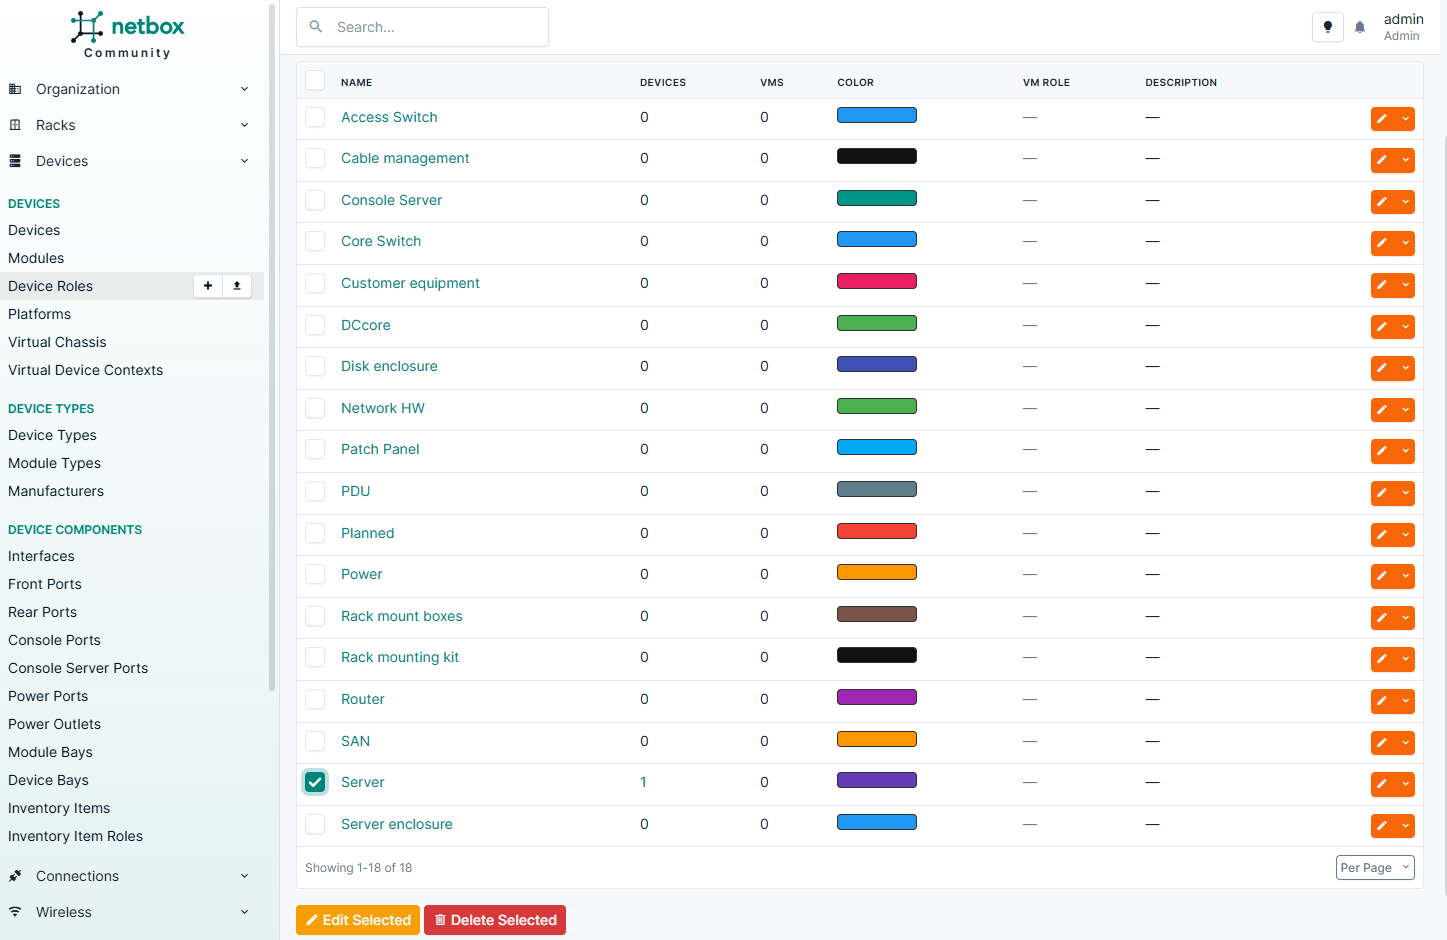Toggle the light bulb theme icon

tap(1327, 27)
